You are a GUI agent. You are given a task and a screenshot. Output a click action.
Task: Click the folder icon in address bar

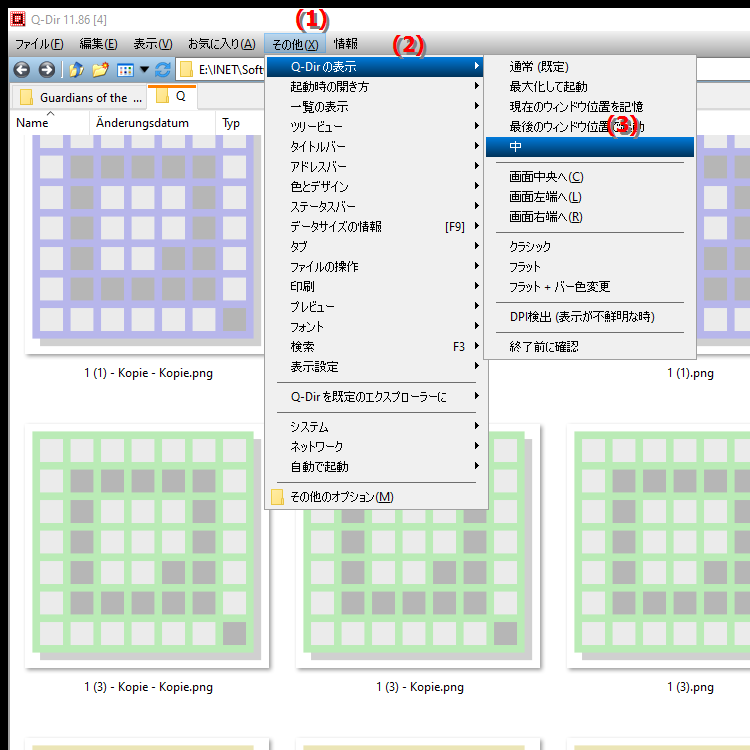pyautogui.click(x=186, y=70)
